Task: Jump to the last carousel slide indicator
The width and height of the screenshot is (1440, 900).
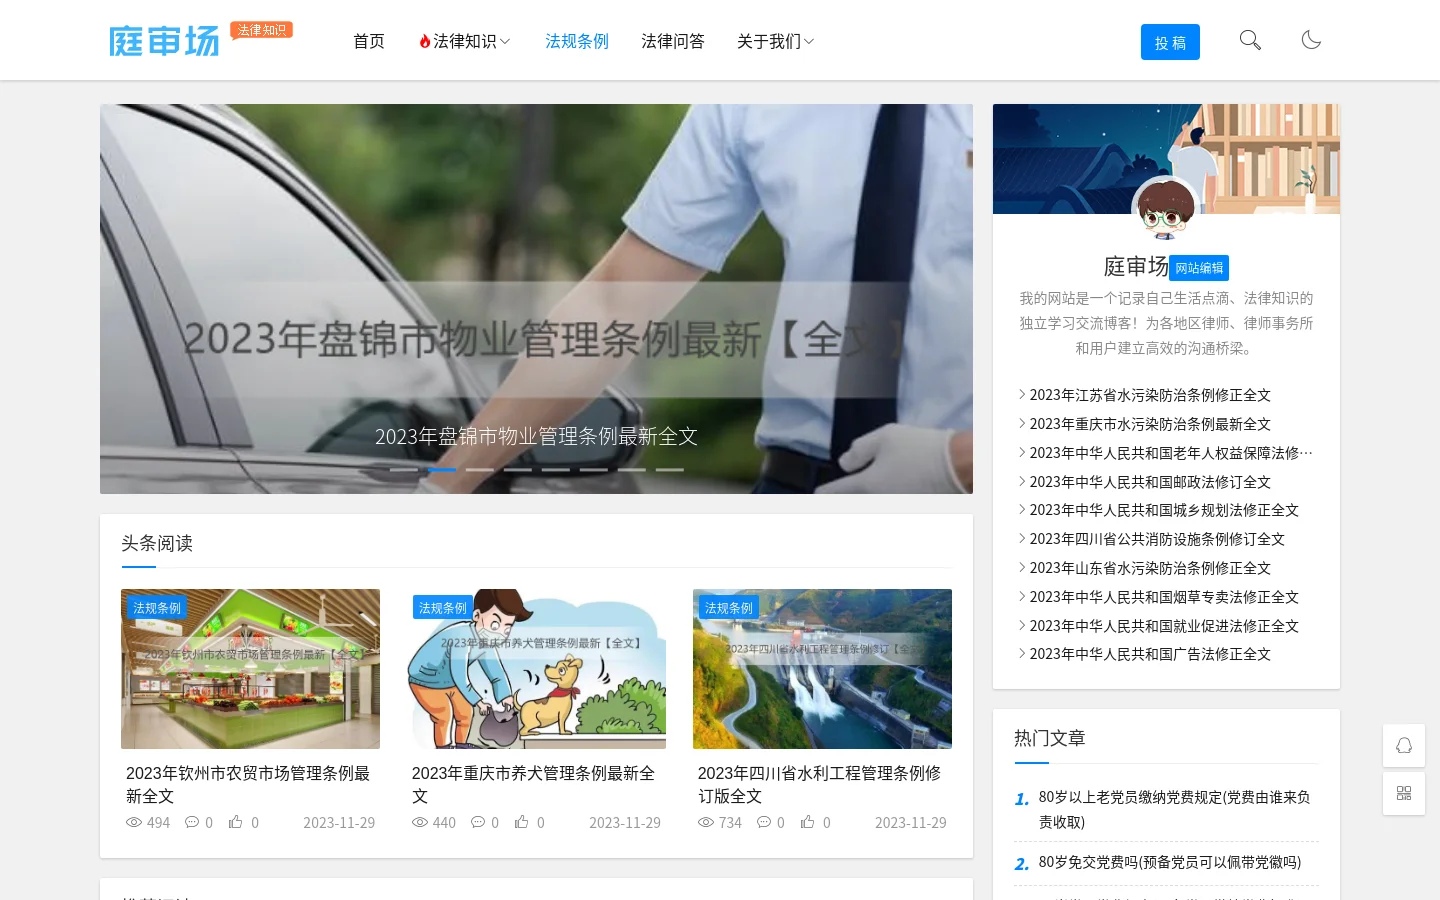Action: (670, 469)
